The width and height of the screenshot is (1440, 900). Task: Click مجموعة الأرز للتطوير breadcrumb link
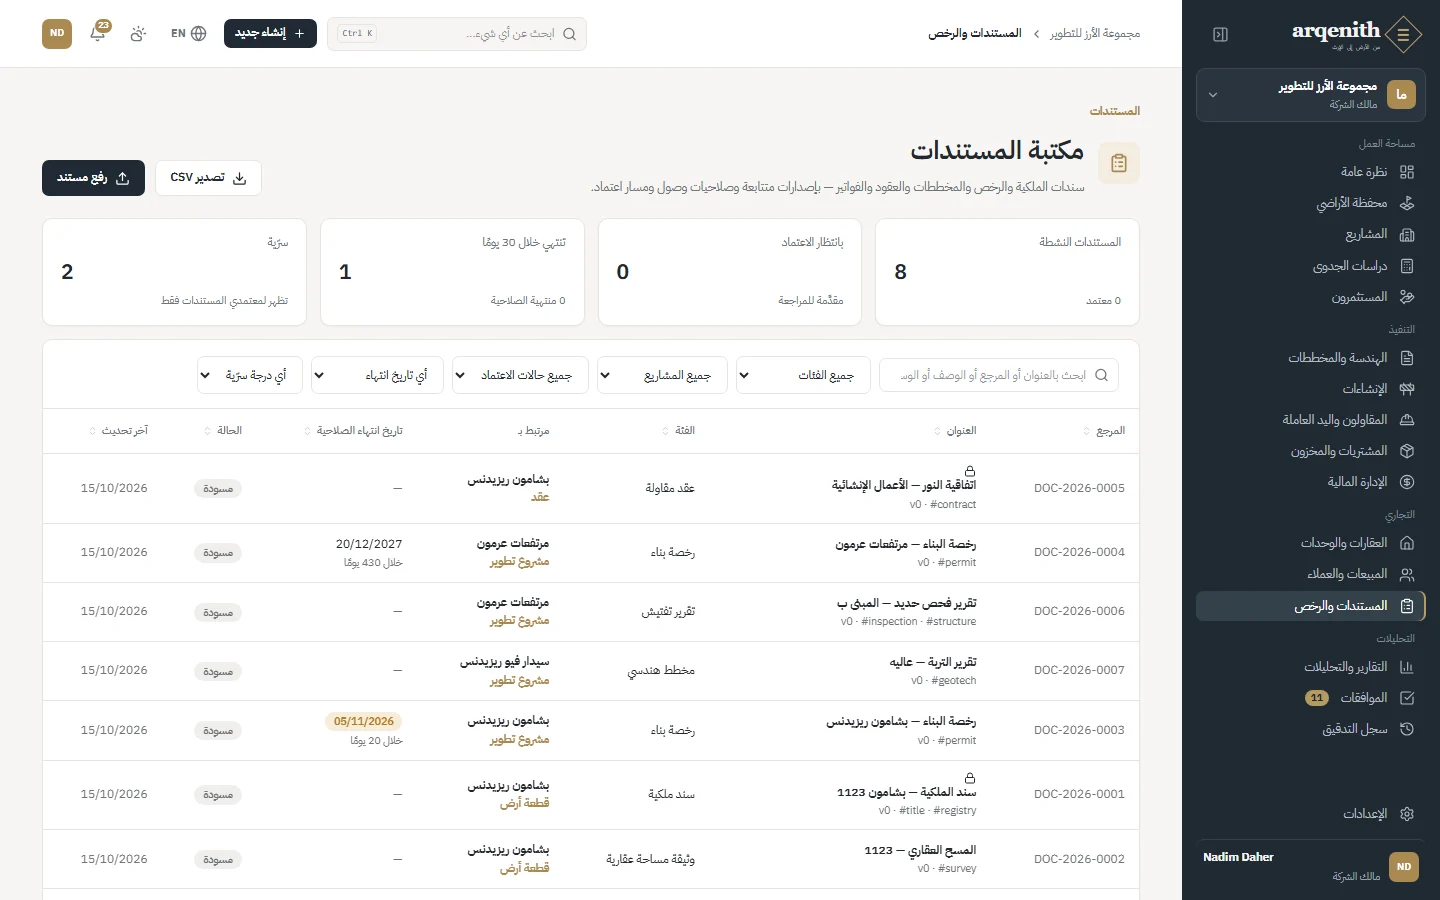click(1095, 34)
